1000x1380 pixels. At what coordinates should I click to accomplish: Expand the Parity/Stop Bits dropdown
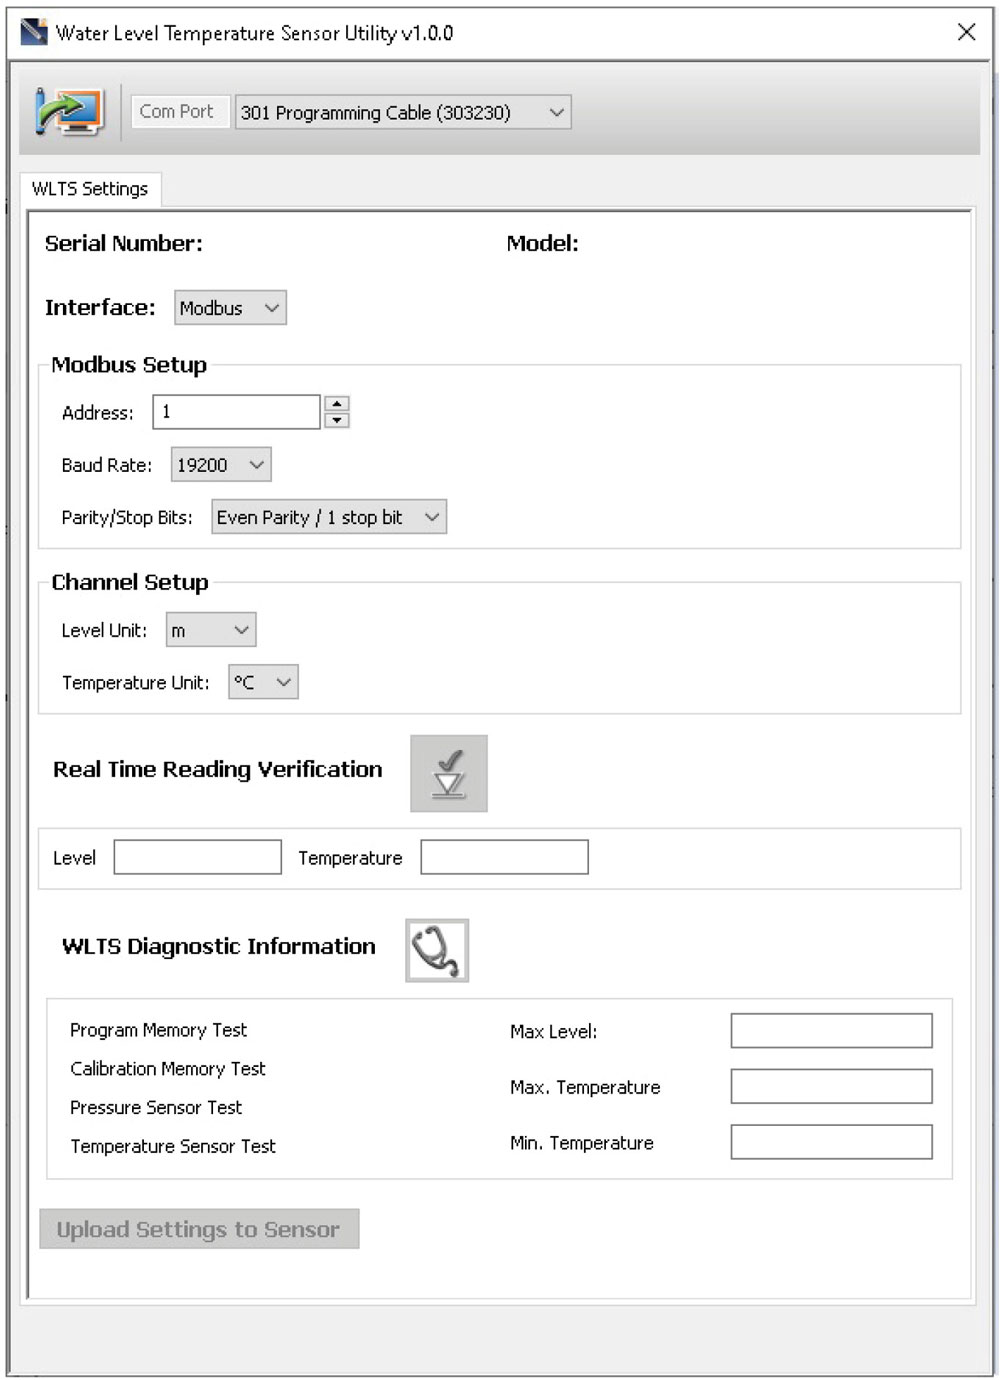pyautogui.click(x=328, y=517)
